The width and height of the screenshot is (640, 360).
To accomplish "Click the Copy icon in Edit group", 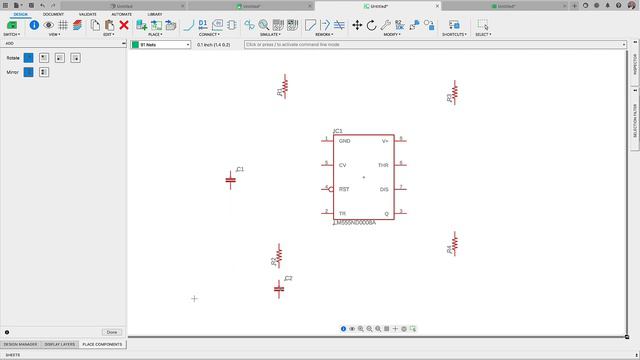I will tap(95, 25).
